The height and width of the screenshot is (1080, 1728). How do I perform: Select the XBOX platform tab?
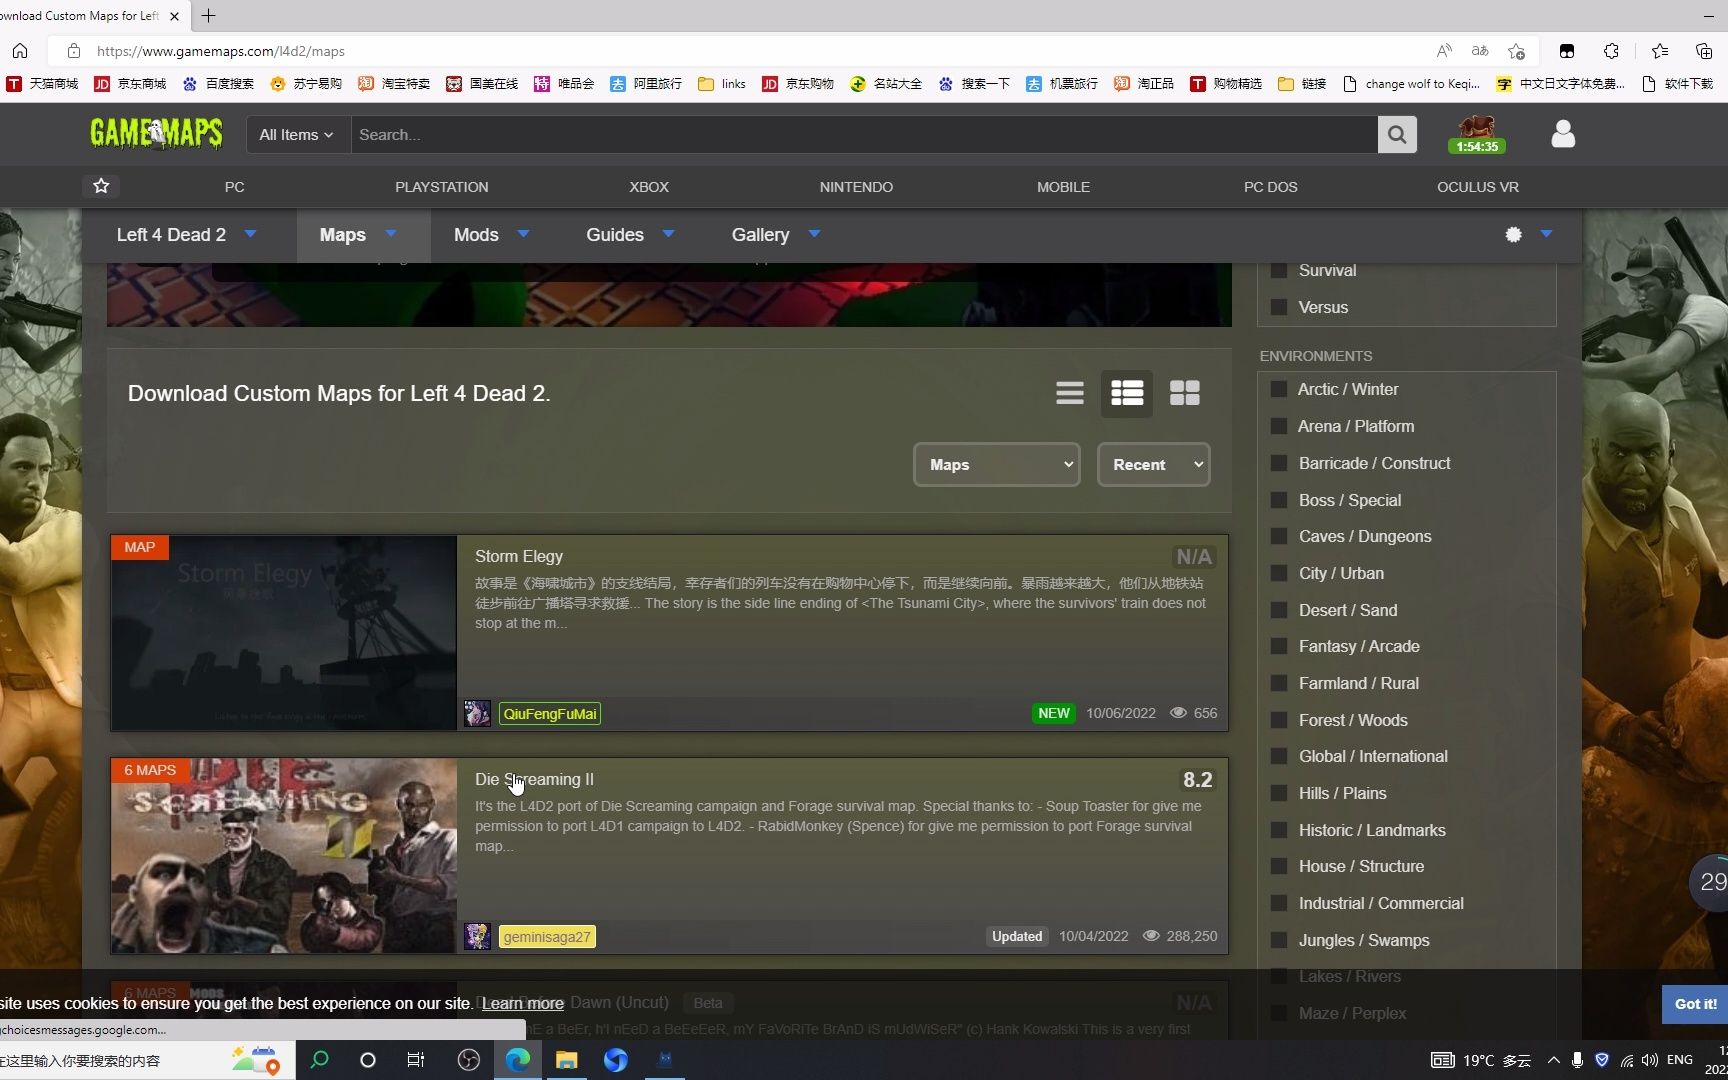click(x=649, y=187)
